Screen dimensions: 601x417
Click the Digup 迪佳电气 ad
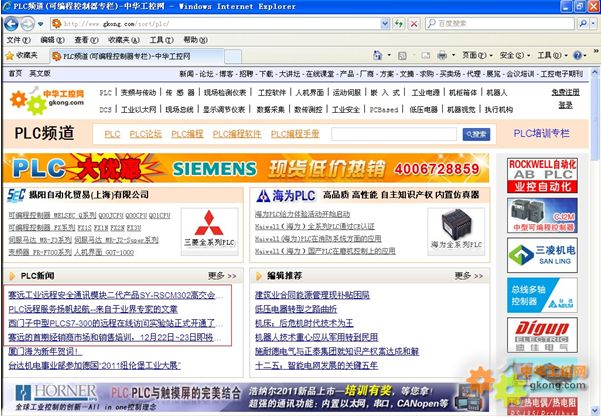click(542, 335)
